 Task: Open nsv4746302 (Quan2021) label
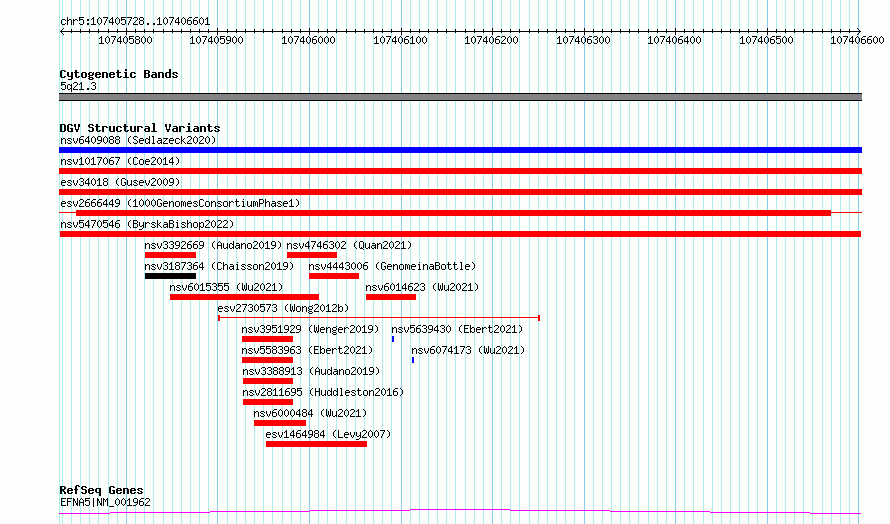tap(349, 245)
